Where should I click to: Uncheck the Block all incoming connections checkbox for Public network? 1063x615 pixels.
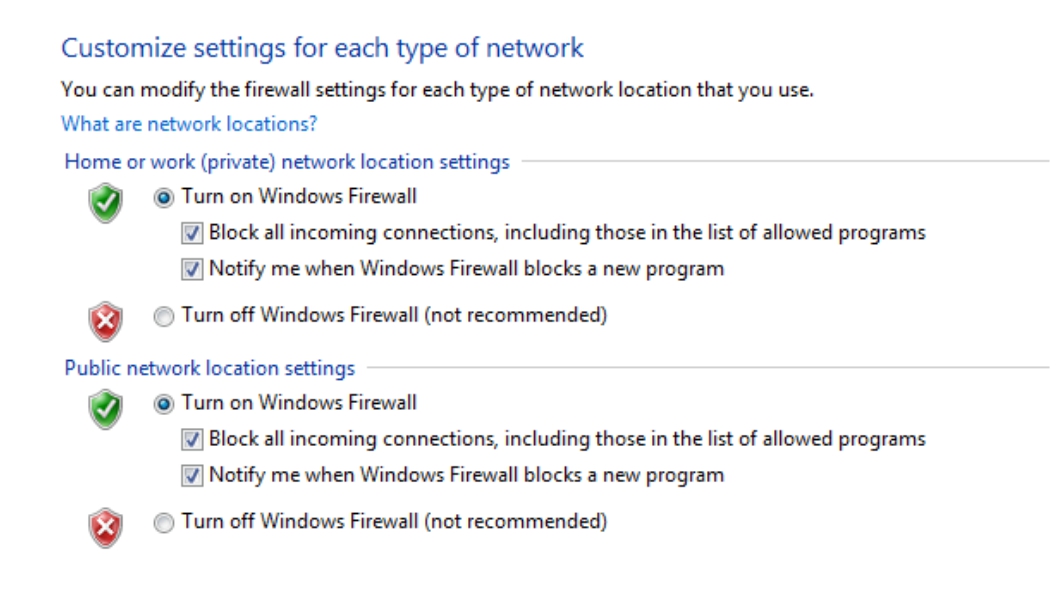pyautogui.click(x=193, y=440)
